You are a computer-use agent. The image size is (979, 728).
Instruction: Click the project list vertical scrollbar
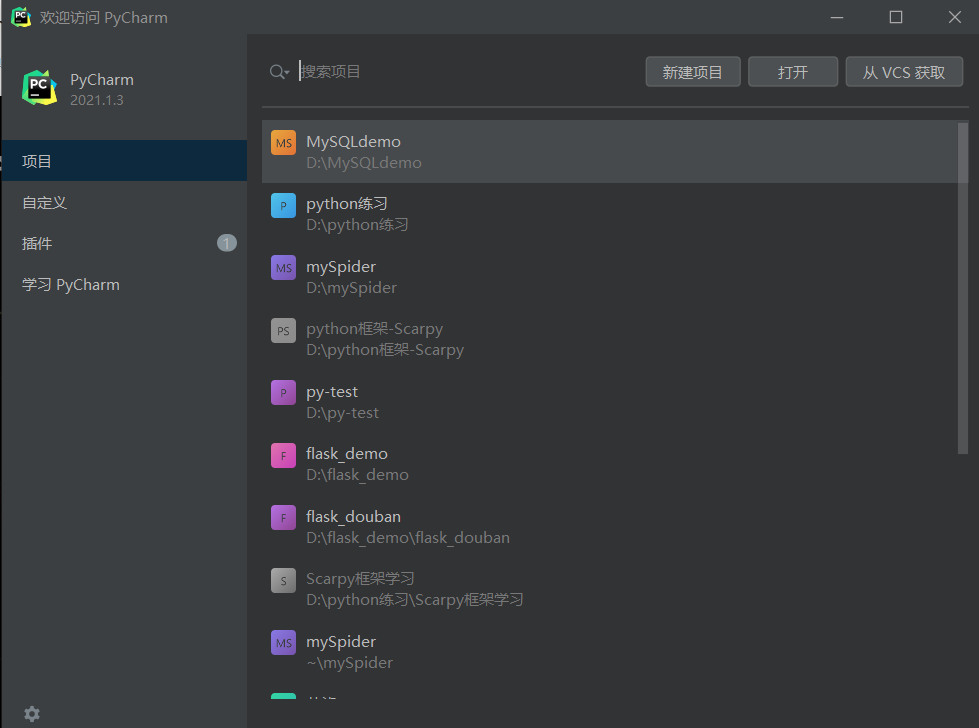pyautogui.click(x=963, y=288)
